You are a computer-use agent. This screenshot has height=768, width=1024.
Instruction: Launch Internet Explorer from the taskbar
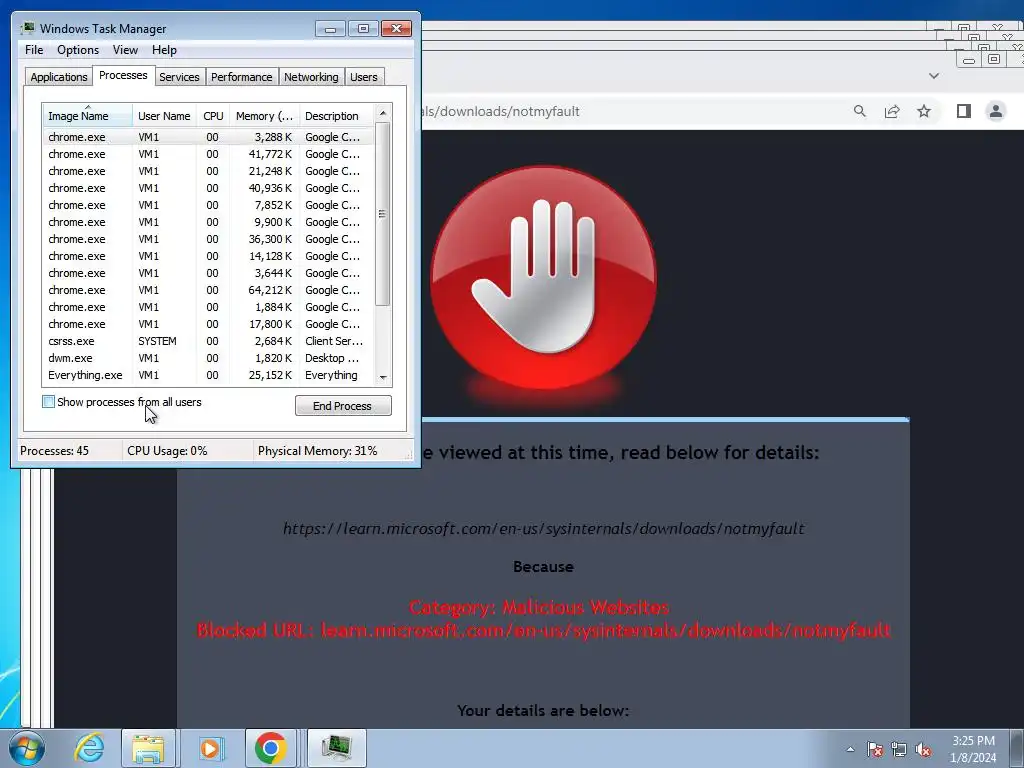(89, 748)
